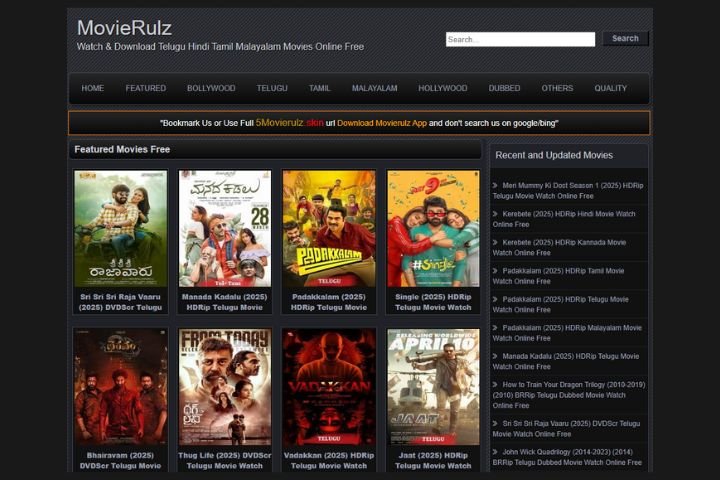Open Thug Life movie poster thumbnail
Viewport: 720px width, 480px height.
(225, 387)
